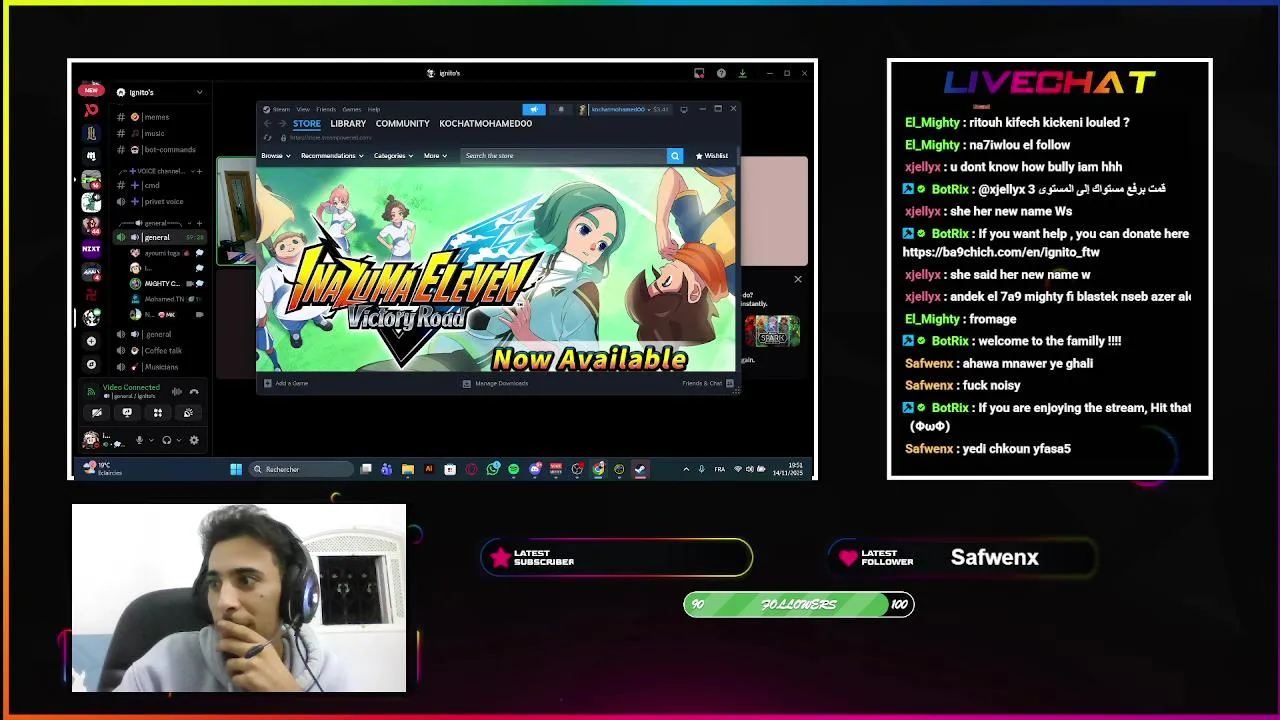This screenshot has height=720, width=1280.
Task: Open the Discord activities button
Action: (158, 412)
